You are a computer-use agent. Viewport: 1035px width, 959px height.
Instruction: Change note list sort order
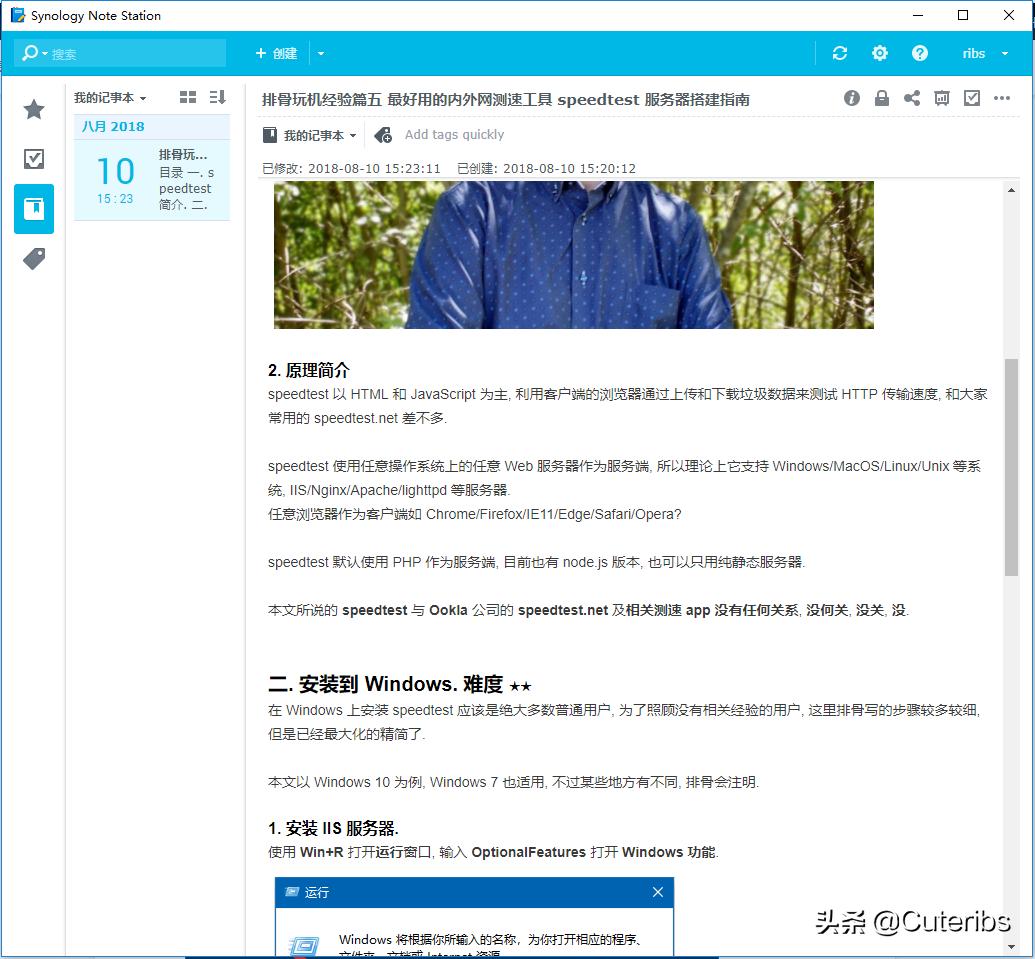point(216,96)
